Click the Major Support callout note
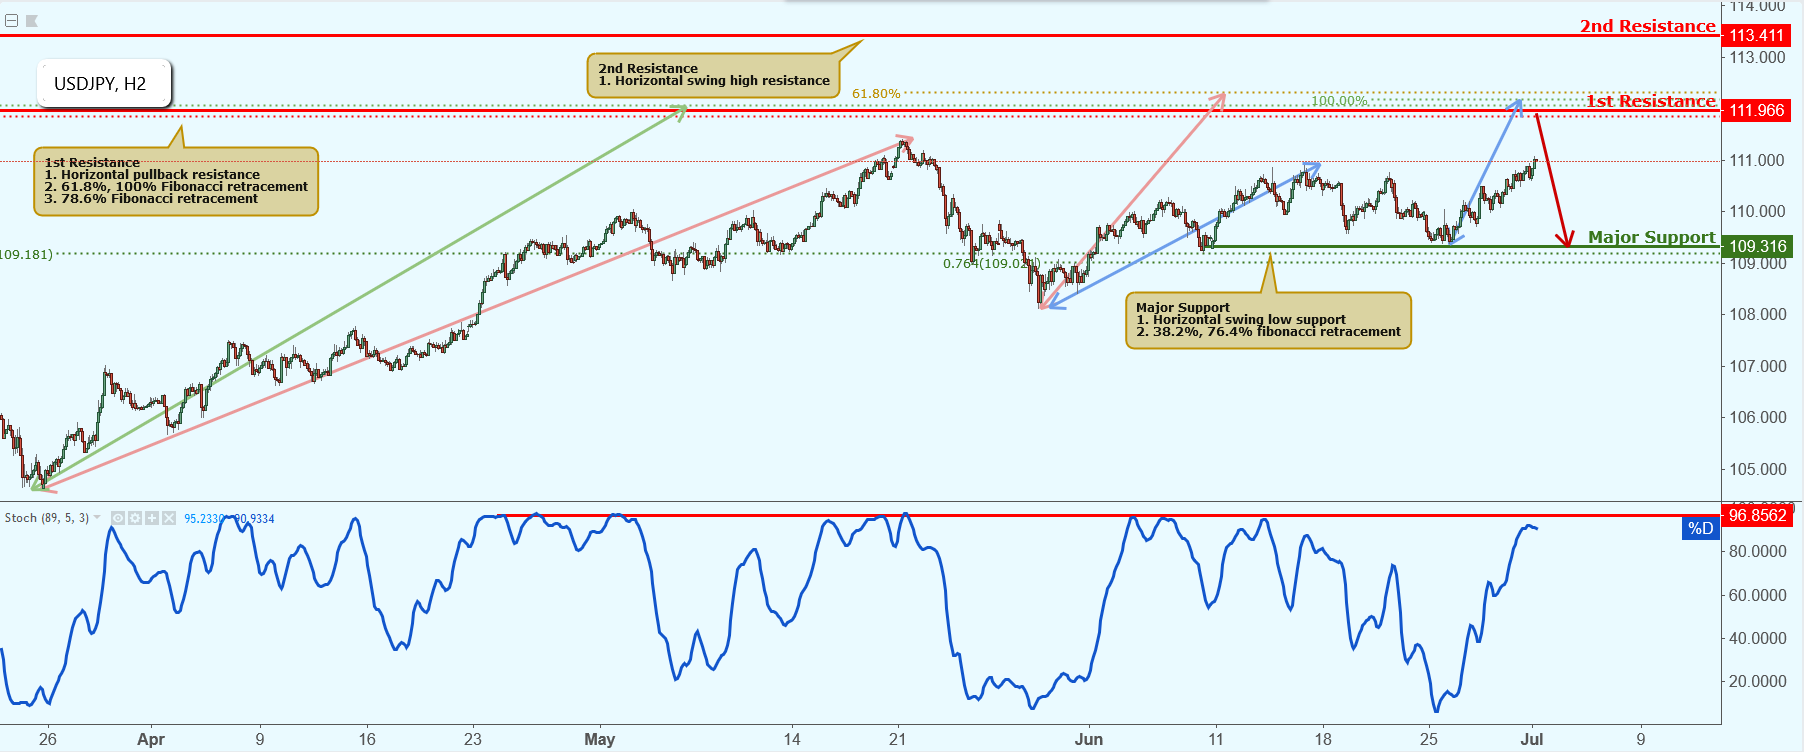This screenshot has width=1804, height=752. pyautogui.click(x=1268, y=320)
